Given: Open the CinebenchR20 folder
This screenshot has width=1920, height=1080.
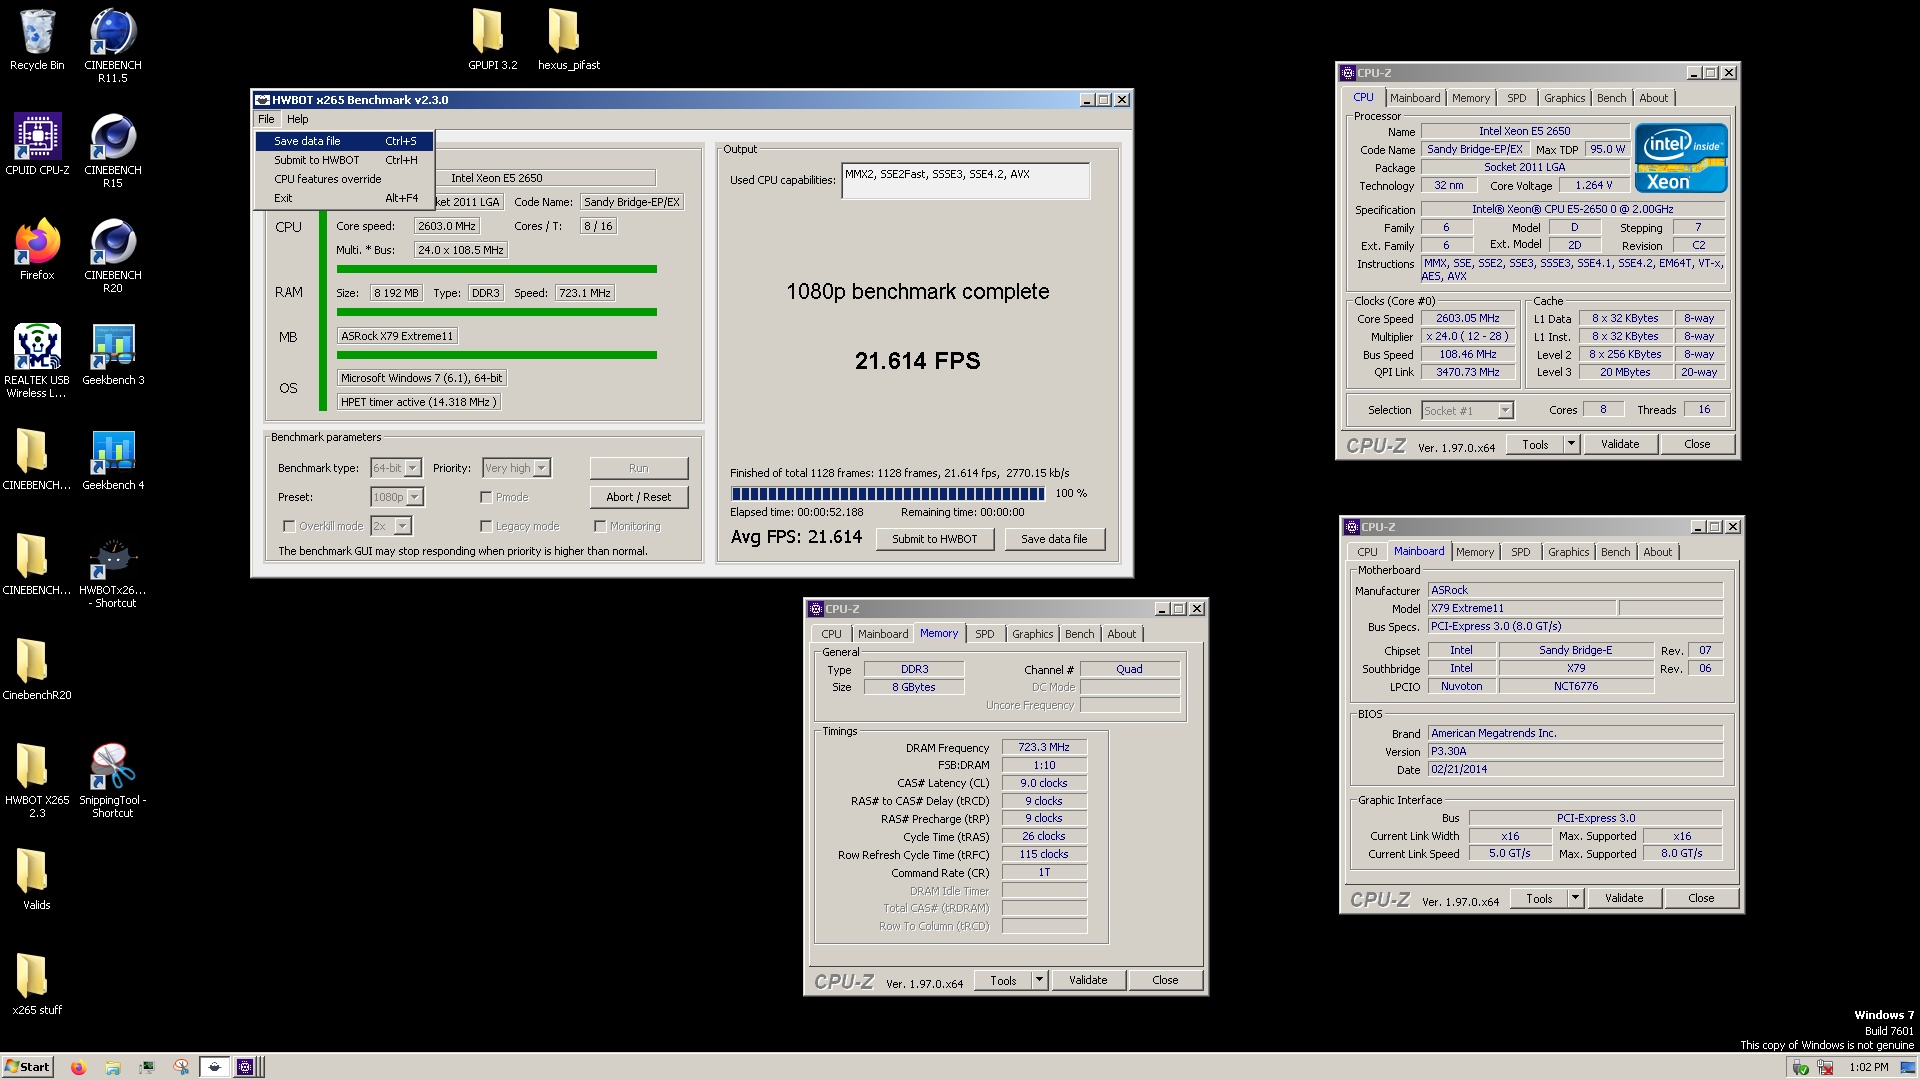Looking at the screenshot, I should click(x=37, y=670).
